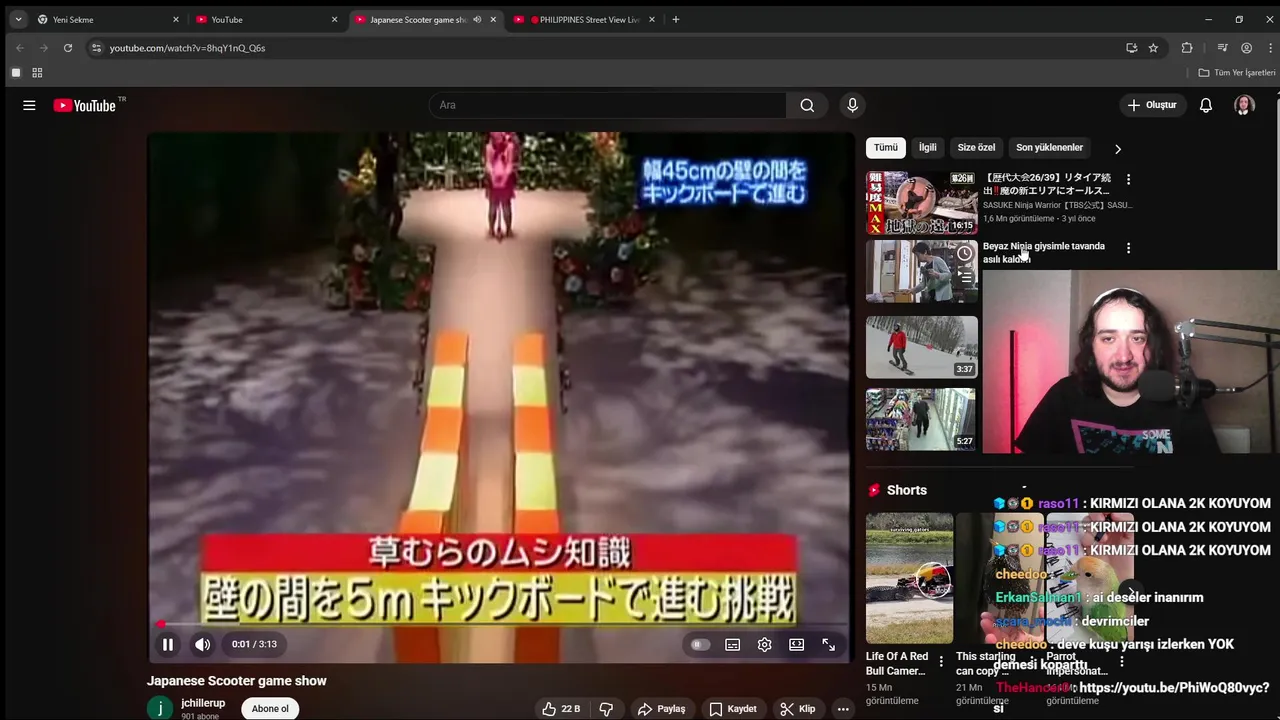This screenshot has width=1280, height=720.
Task: Select the İlgili filter chip
Action: [x=928, y=148]
